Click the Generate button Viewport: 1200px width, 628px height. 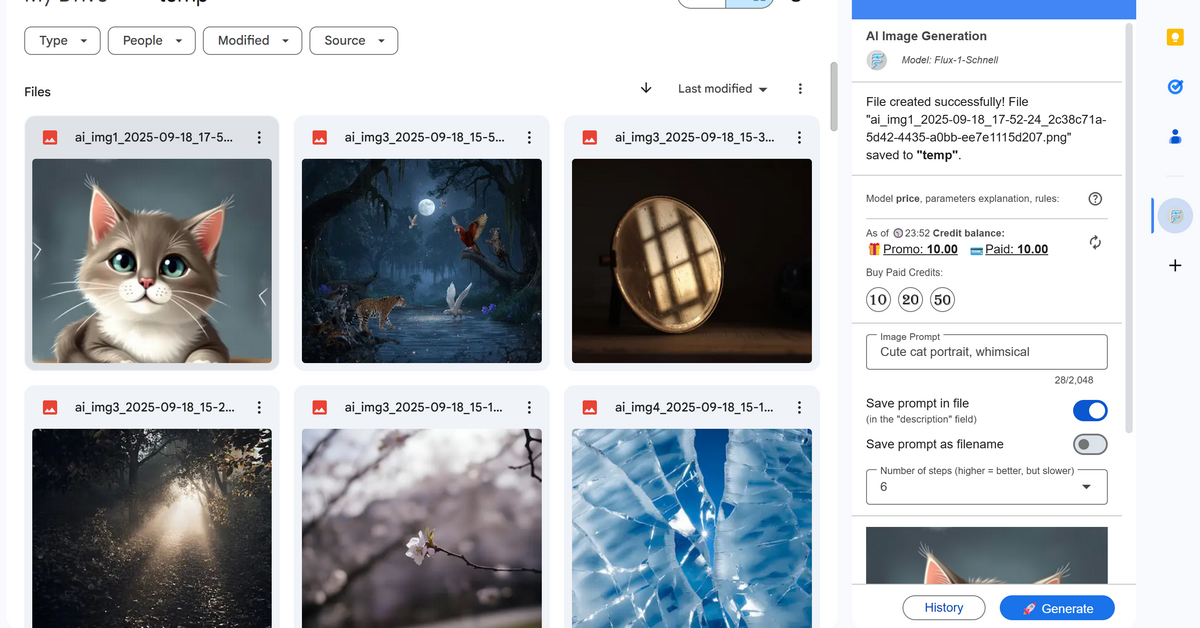[1056, 608]
